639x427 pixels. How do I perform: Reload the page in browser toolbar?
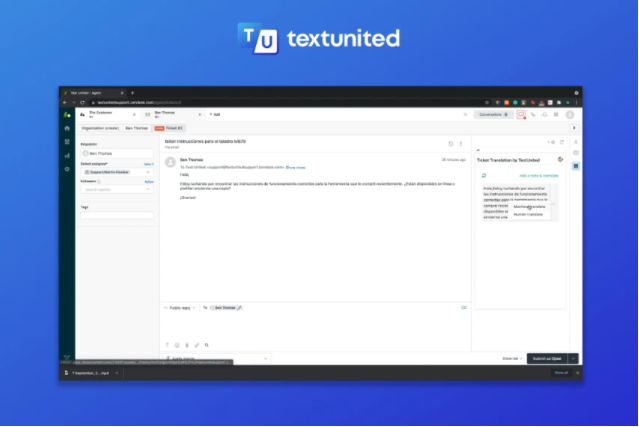(x=82, y=103)
